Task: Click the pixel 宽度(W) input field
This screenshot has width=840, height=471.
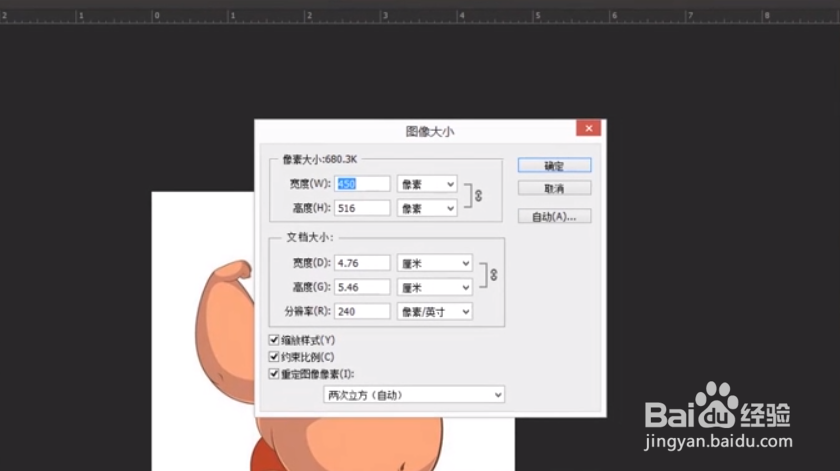Action: (362, 184)
